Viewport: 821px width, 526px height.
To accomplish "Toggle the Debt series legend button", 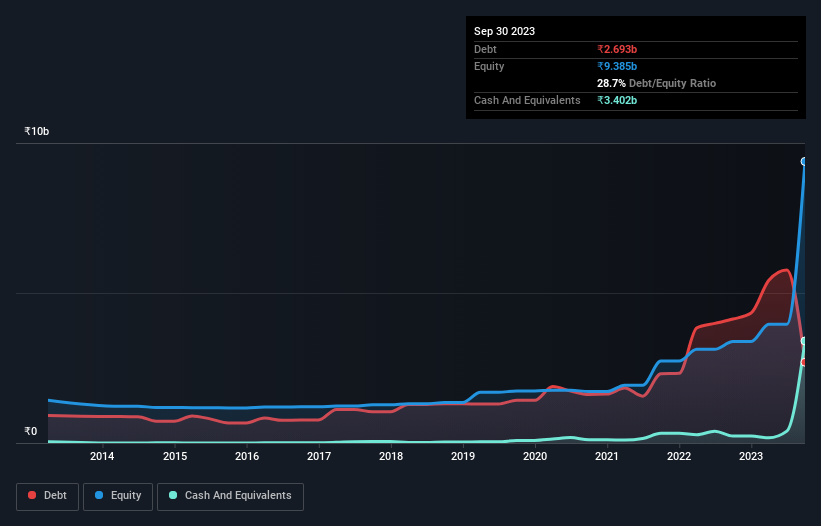I will [47, 496].
